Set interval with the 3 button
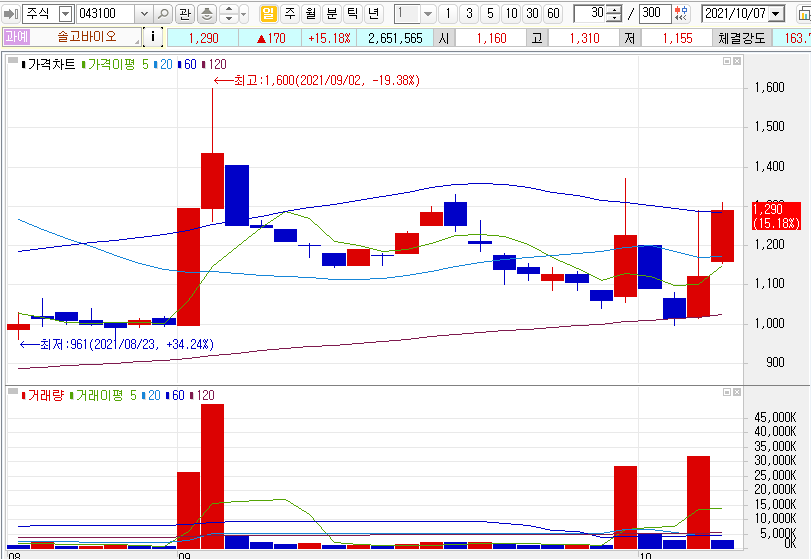The width and height of the screenshot is (811, 559). (469, 13)
